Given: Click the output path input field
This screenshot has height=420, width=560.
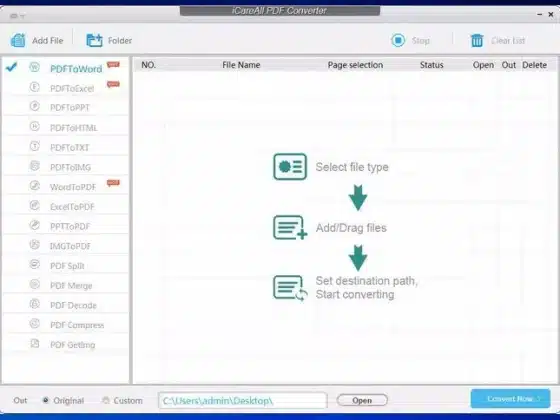Looking at the screenshot, I should pyautogui.click(x=243, y=400).
